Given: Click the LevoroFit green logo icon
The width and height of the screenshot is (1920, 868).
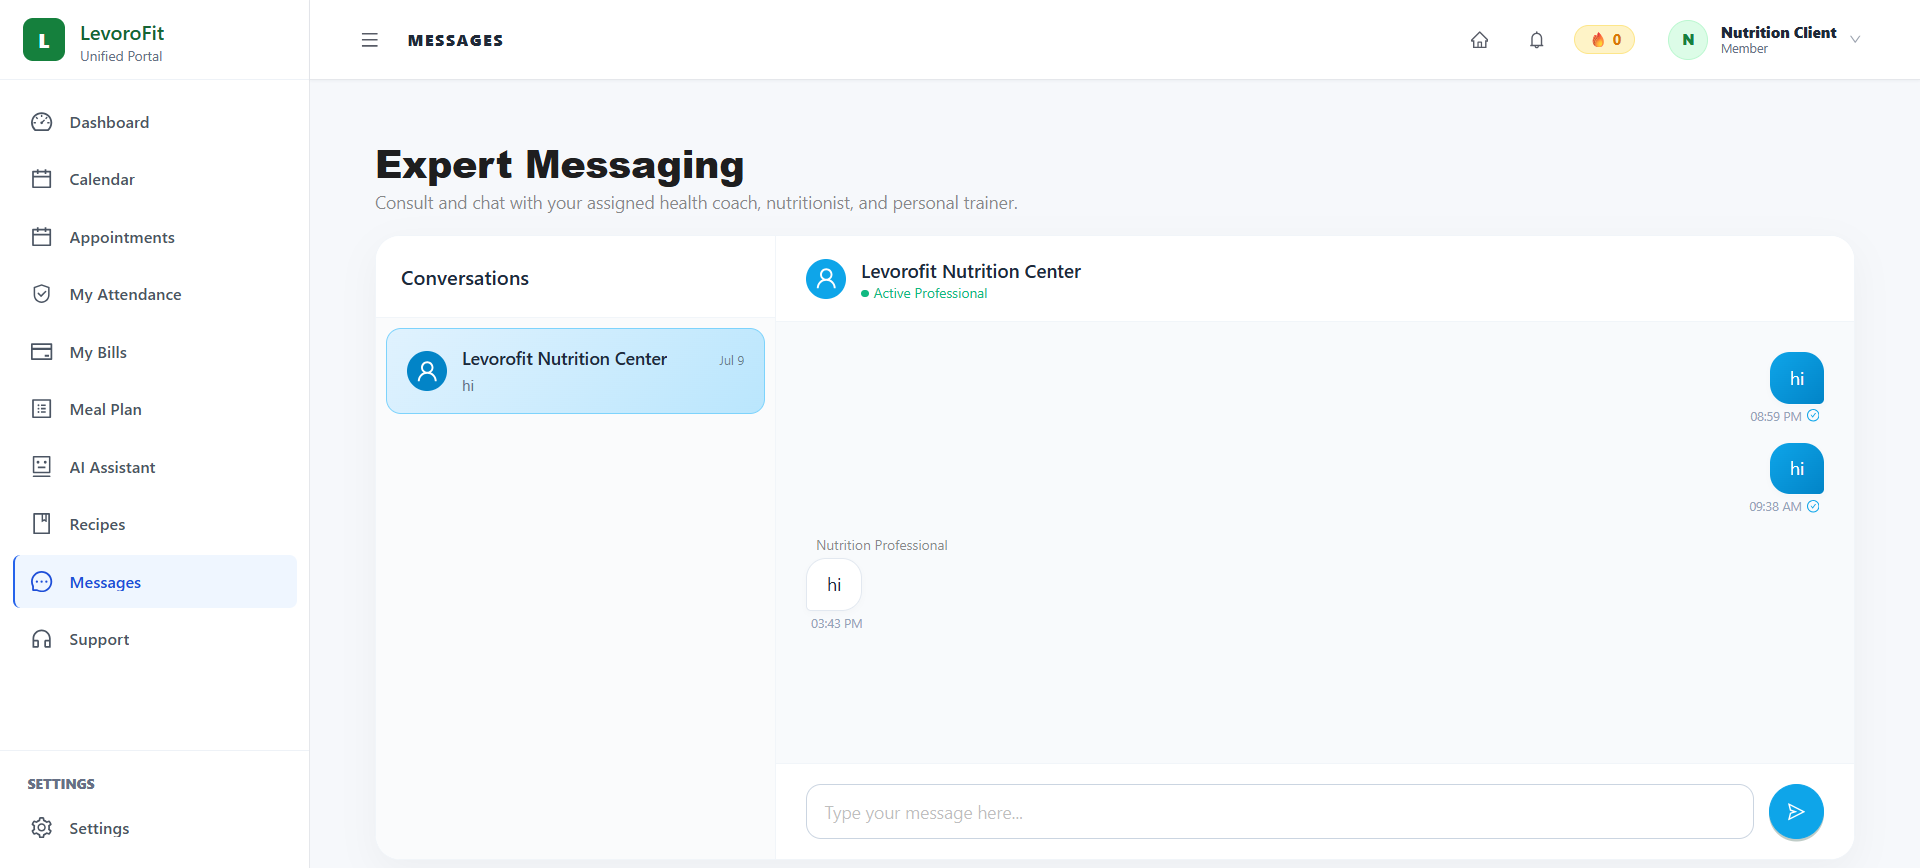Looking at the screenshot, I should pos(44,40).
